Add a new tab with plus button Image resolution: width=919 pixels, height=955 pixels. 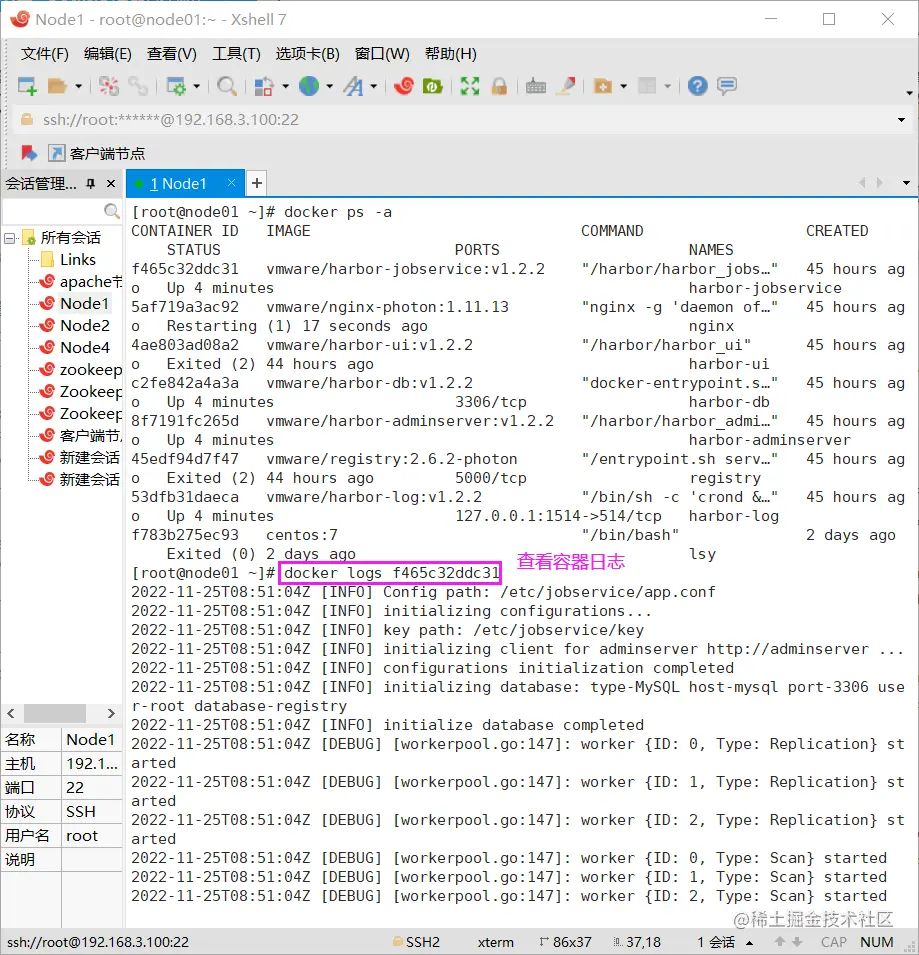pyautogui.click(x=257, y=183)
